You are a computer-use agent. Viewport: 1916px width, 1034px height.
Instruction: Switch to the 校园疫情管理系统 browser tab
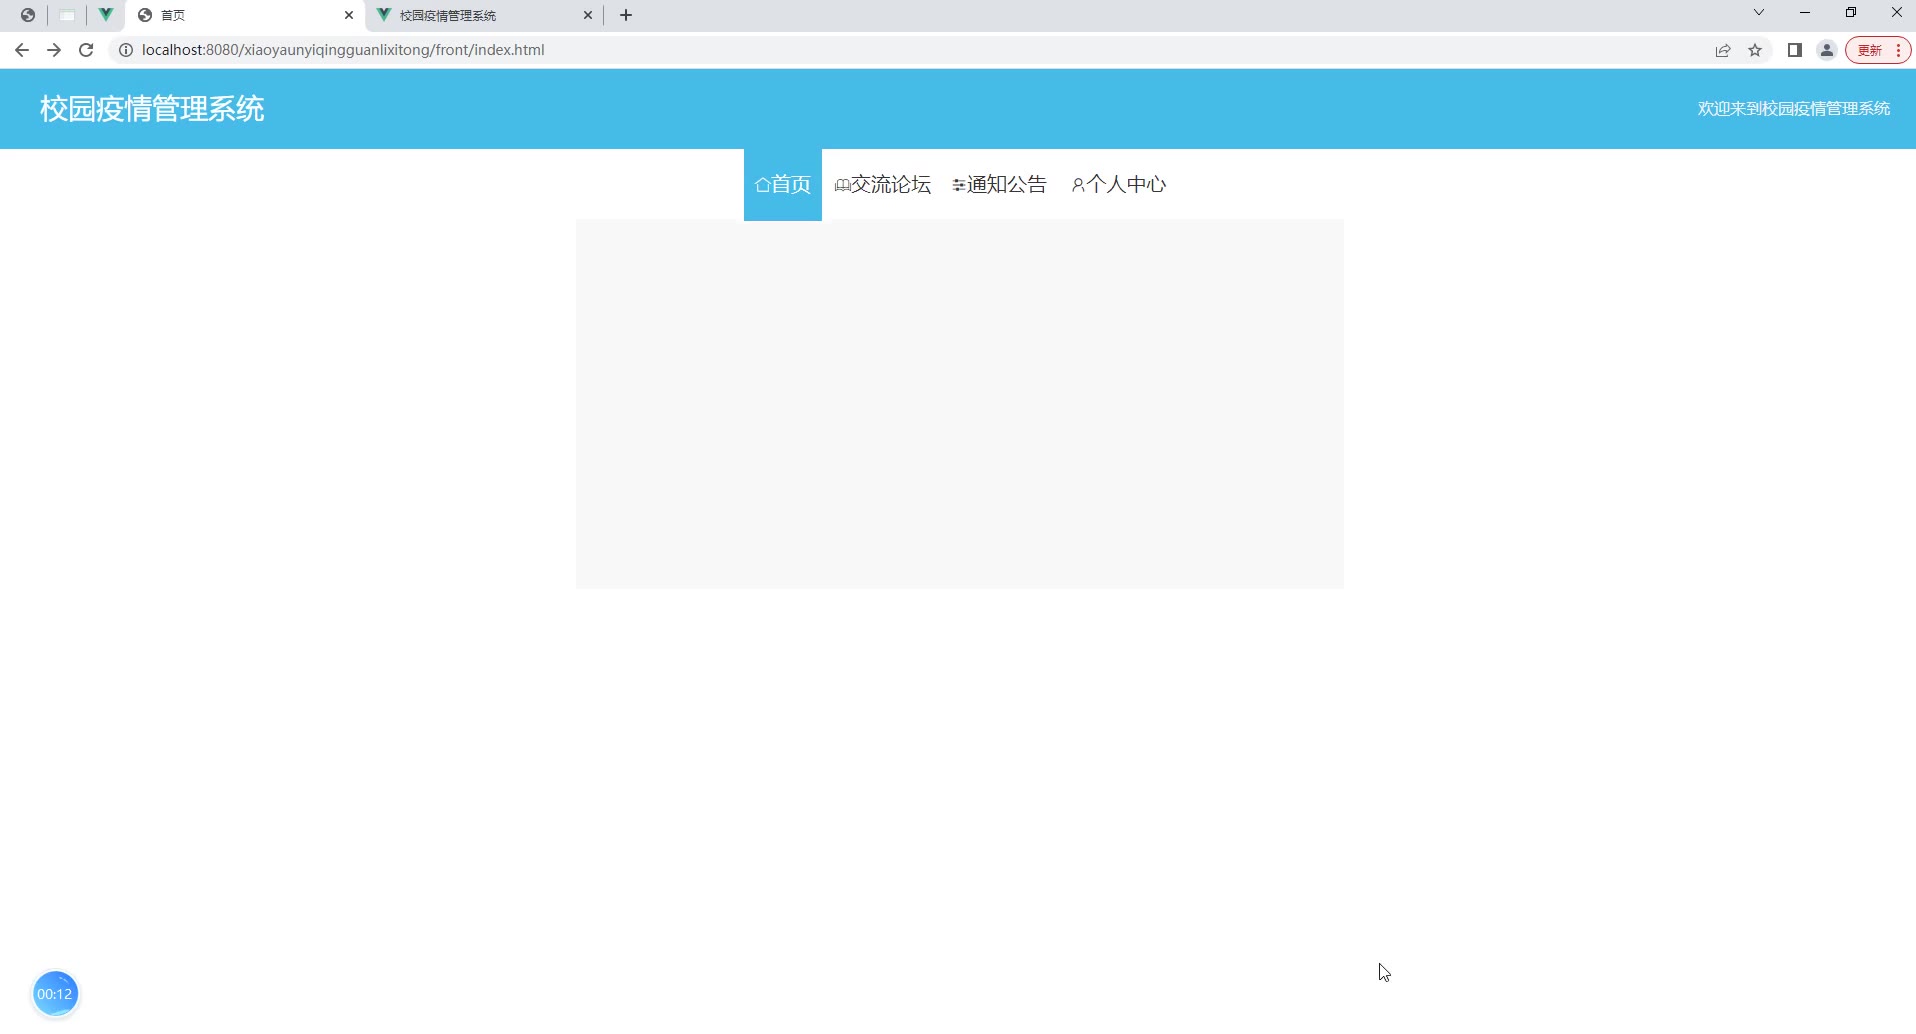coord(484,15)
